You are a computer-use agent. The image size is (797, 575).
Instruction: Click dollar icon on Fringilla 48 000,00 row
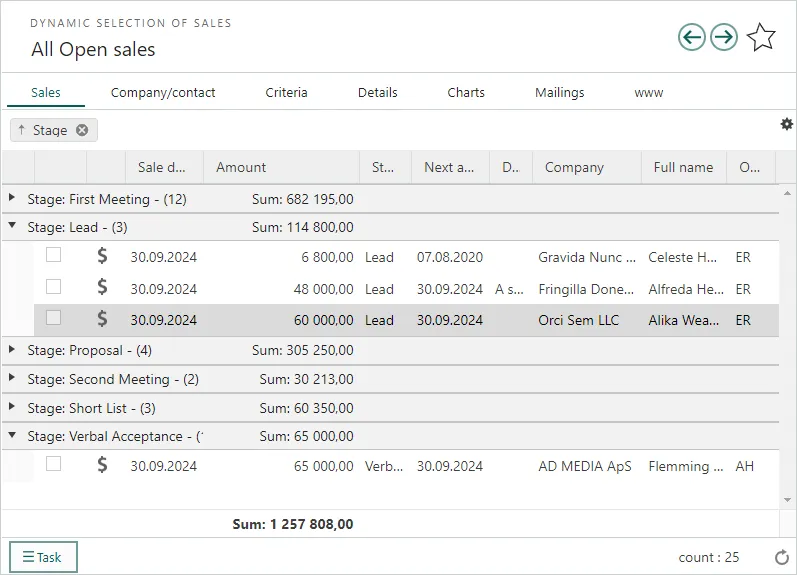tap(102, 288)
